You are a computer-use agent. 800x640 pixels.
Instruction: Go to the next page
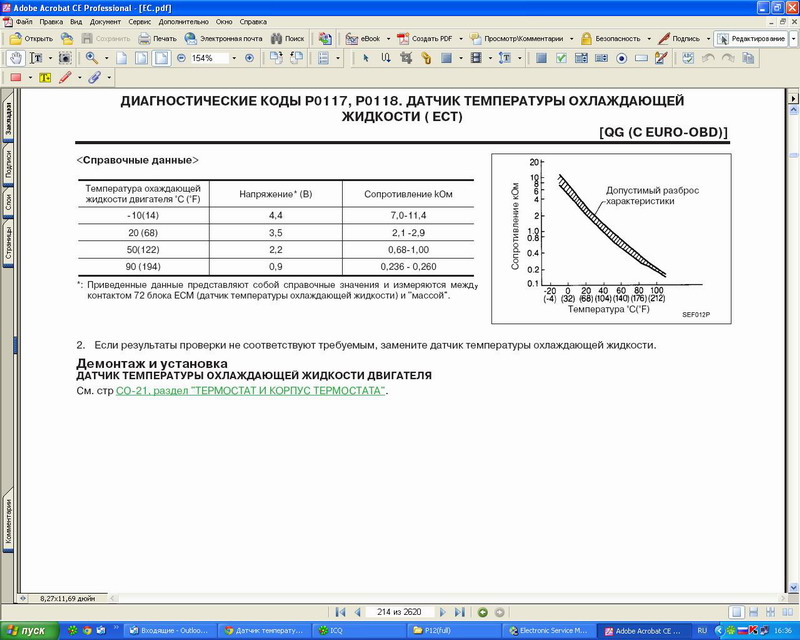pyautogui.click(x=442, y=612)
